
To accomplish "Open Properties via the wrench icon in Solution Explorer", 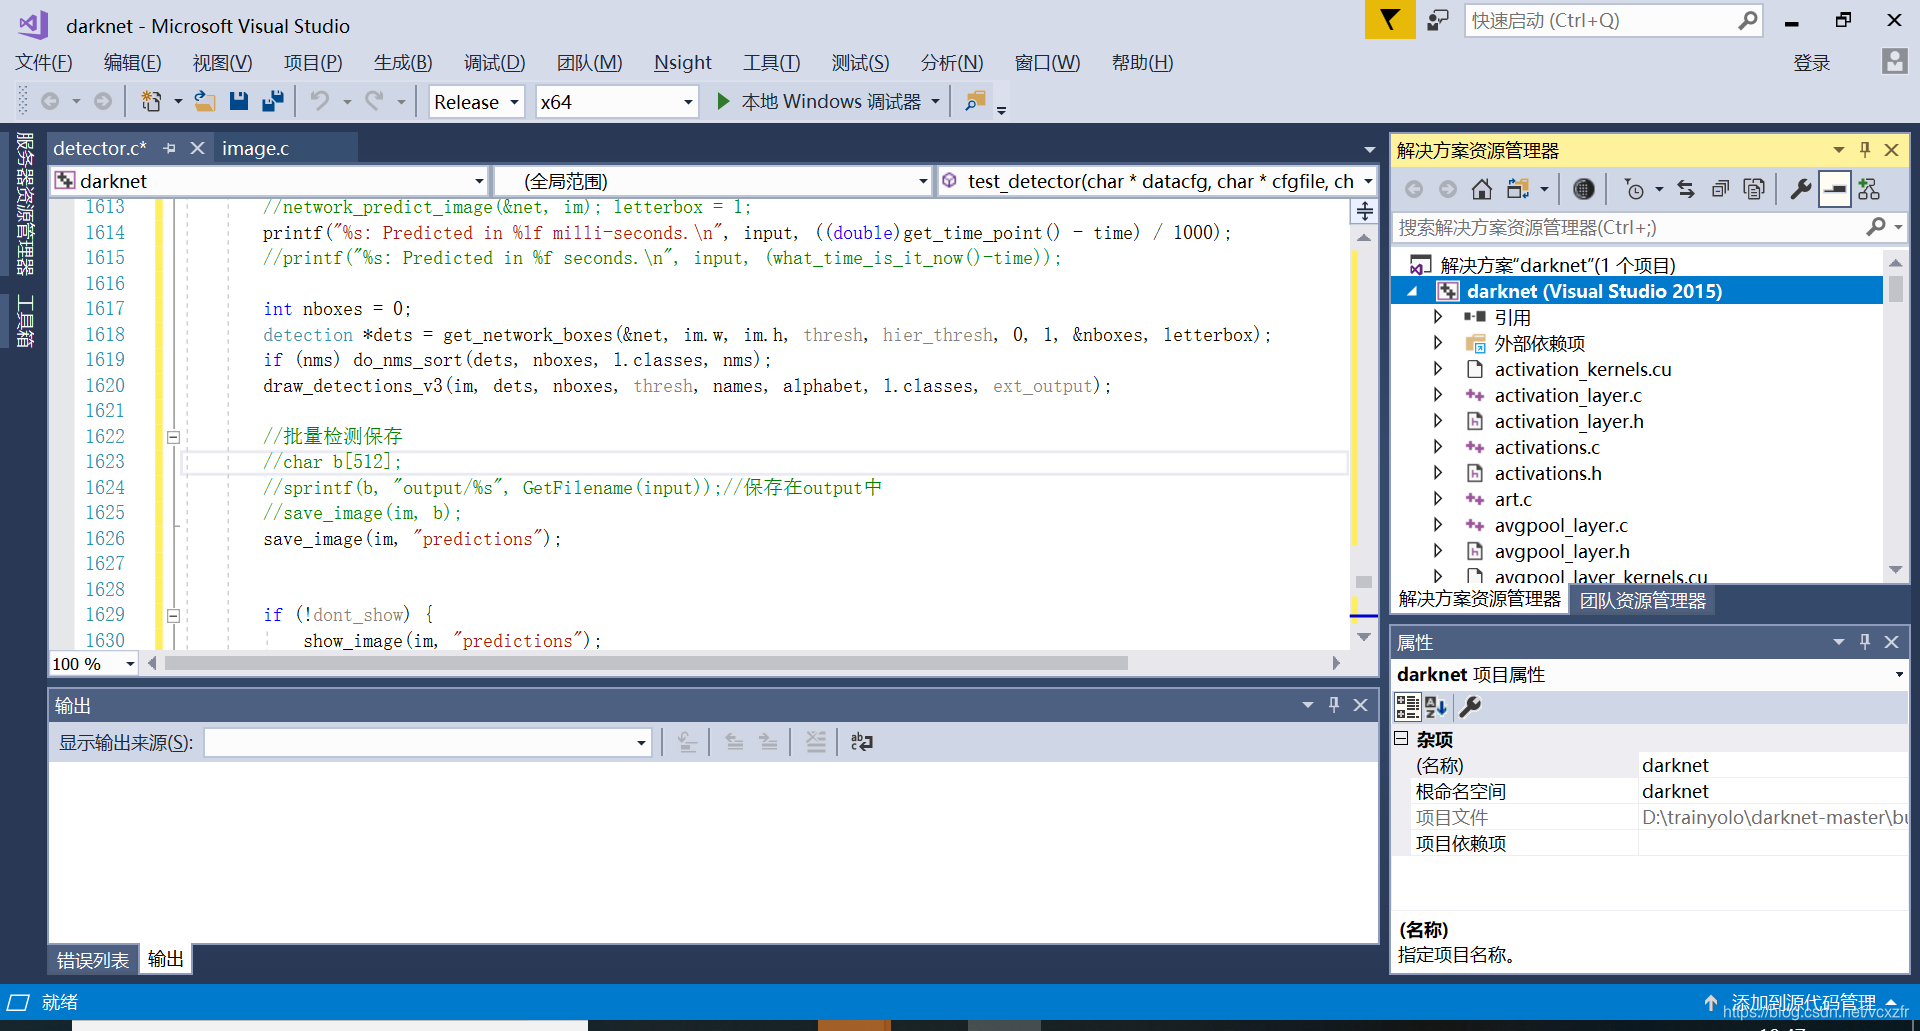I will point(1801,189).
